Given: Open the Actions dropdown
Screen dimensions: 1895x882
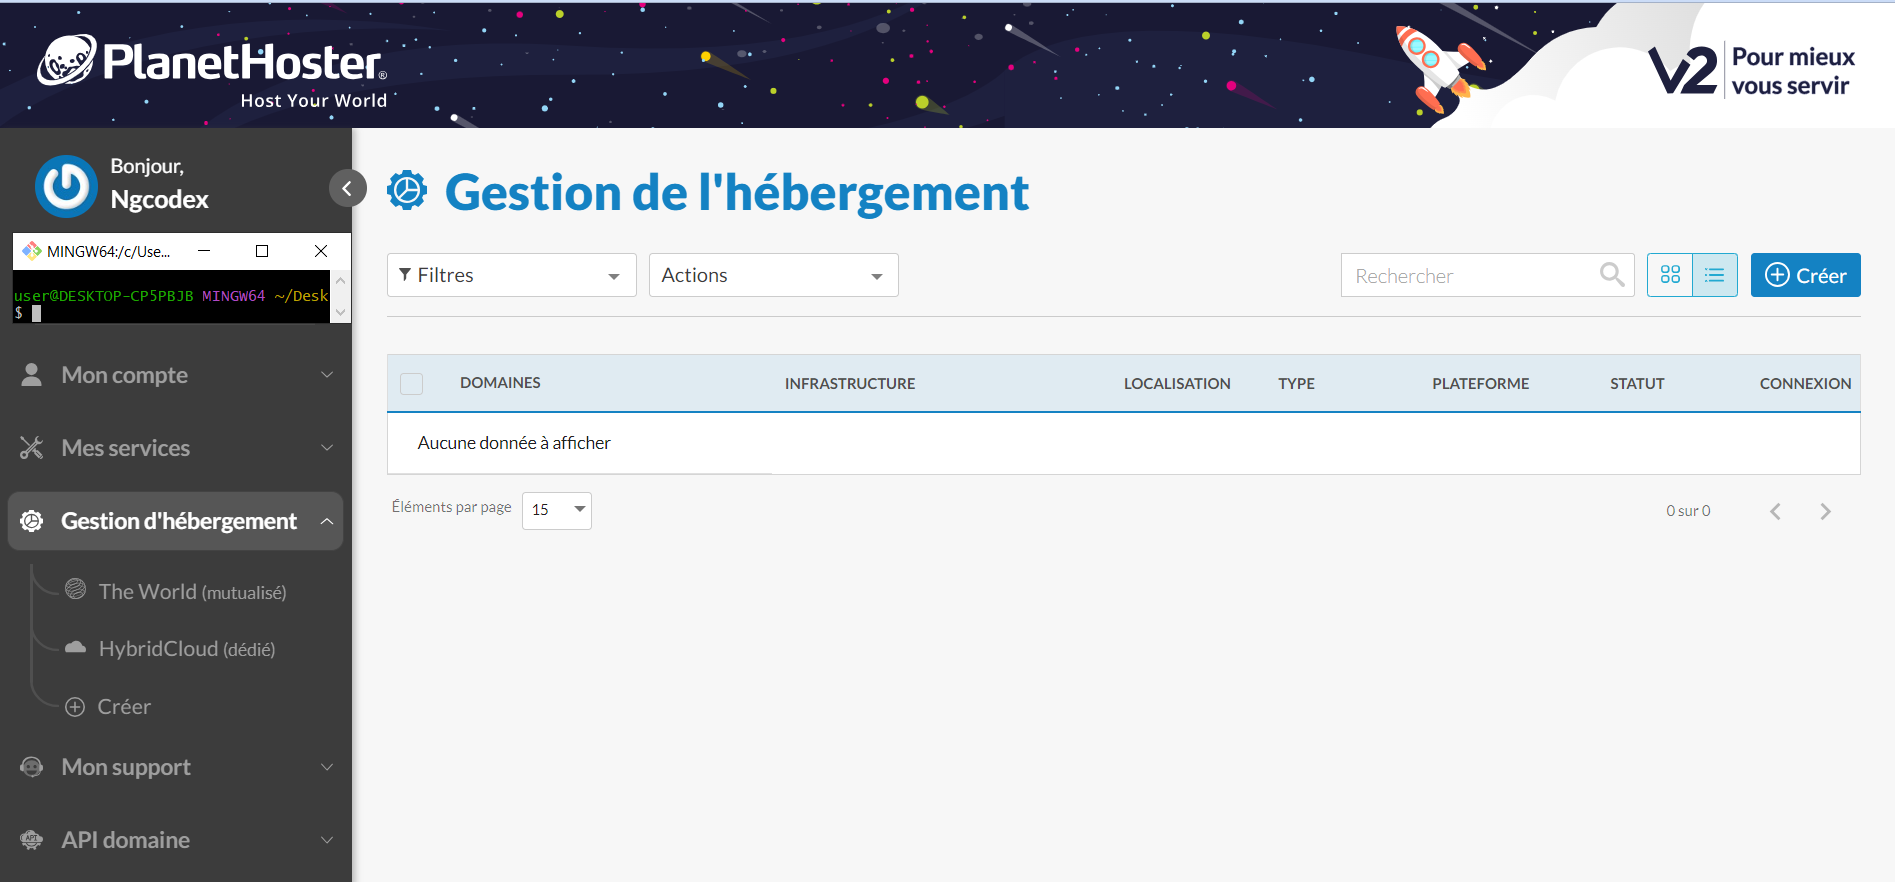Looking at the screenshot, I should tap(773, 275).
